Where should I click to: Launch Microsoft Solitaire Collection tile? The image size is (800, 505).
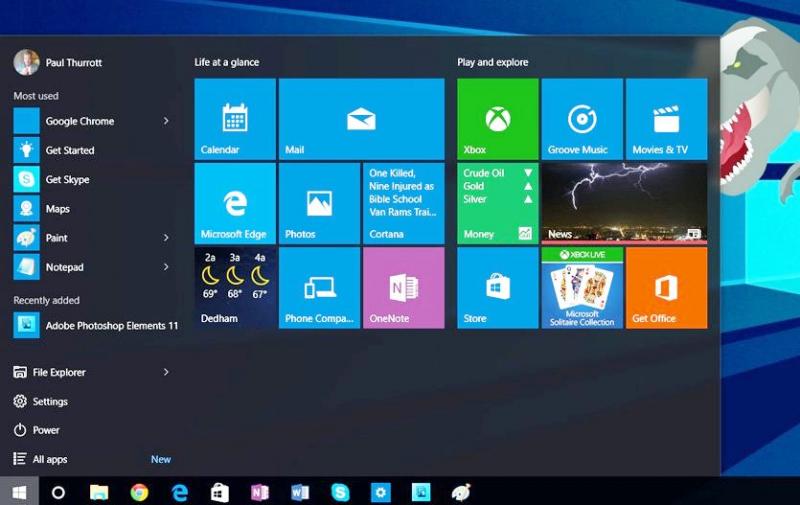582,288
